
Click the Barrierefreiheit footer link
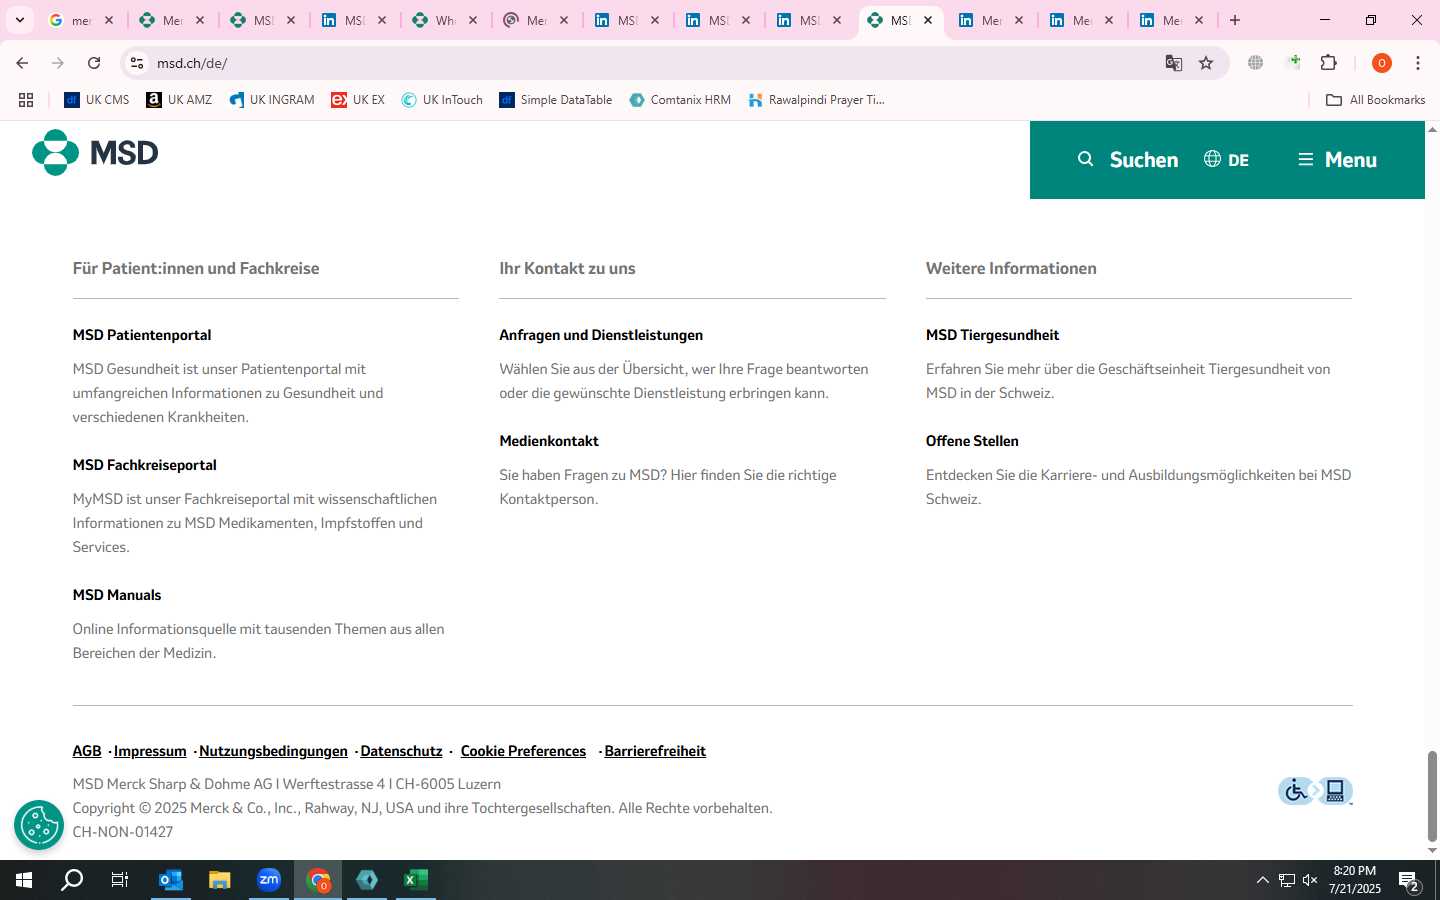point(655,751)
